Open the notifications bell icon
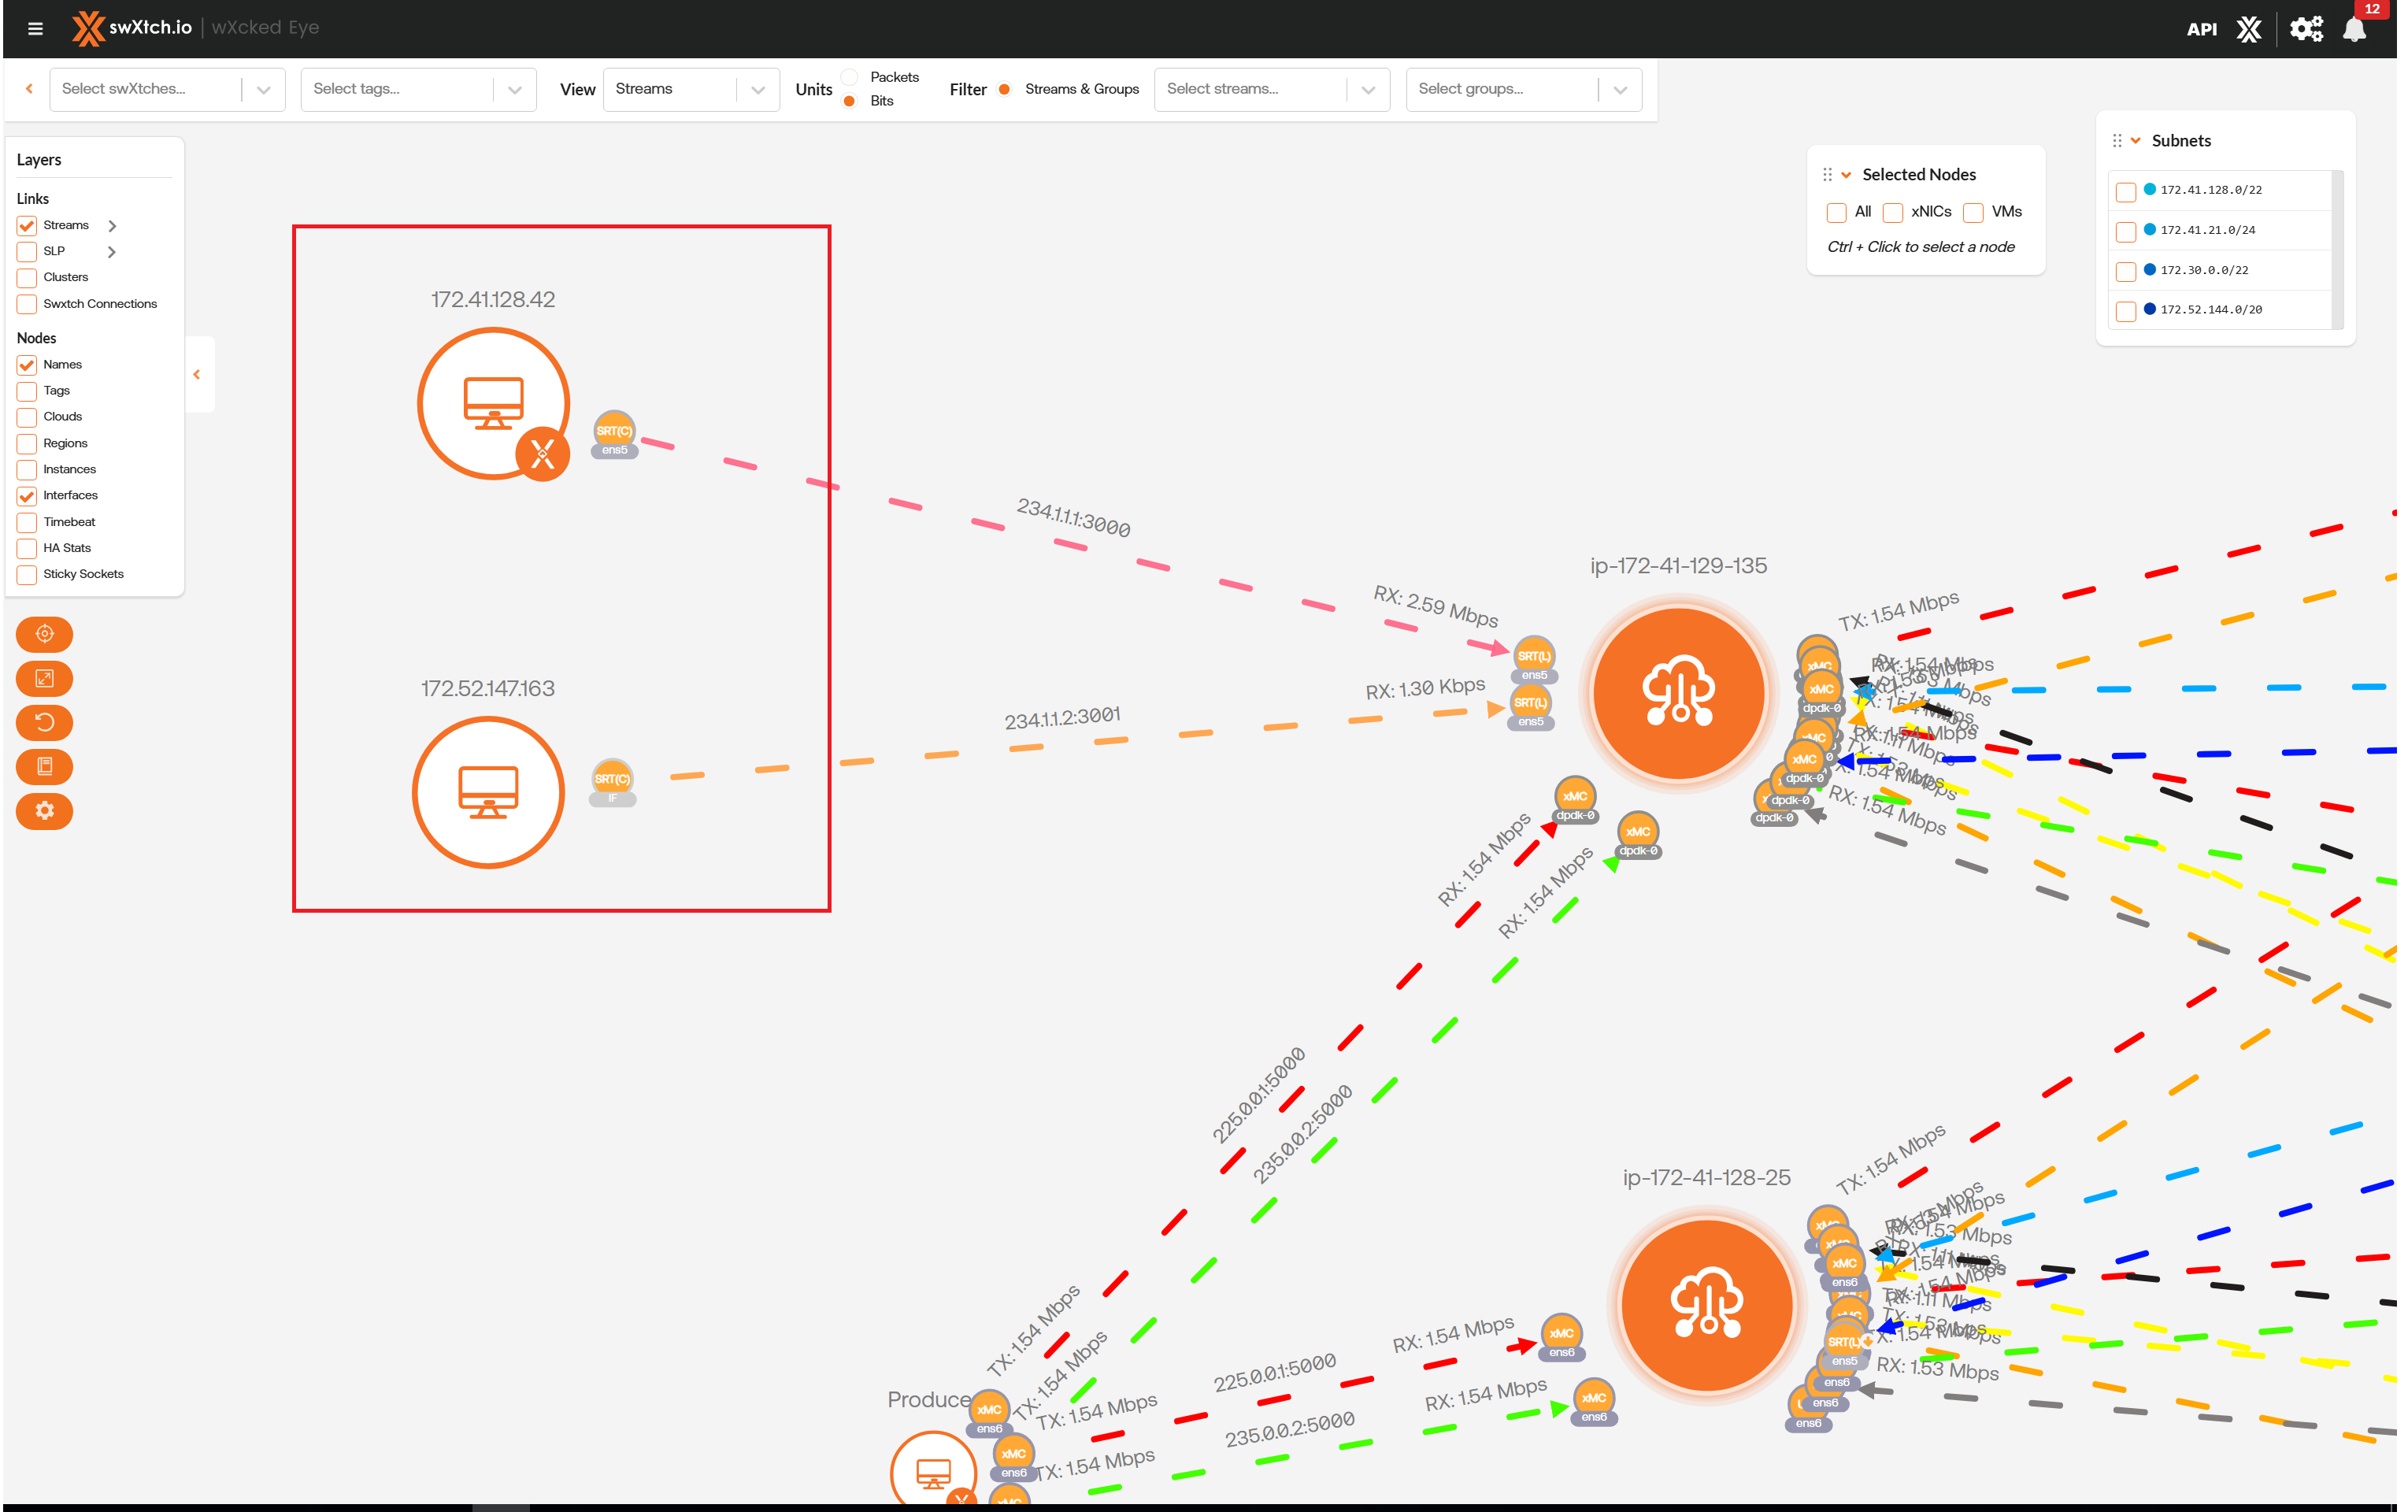Viewport: 2408px width, 1512px height. coord(2354,30)
